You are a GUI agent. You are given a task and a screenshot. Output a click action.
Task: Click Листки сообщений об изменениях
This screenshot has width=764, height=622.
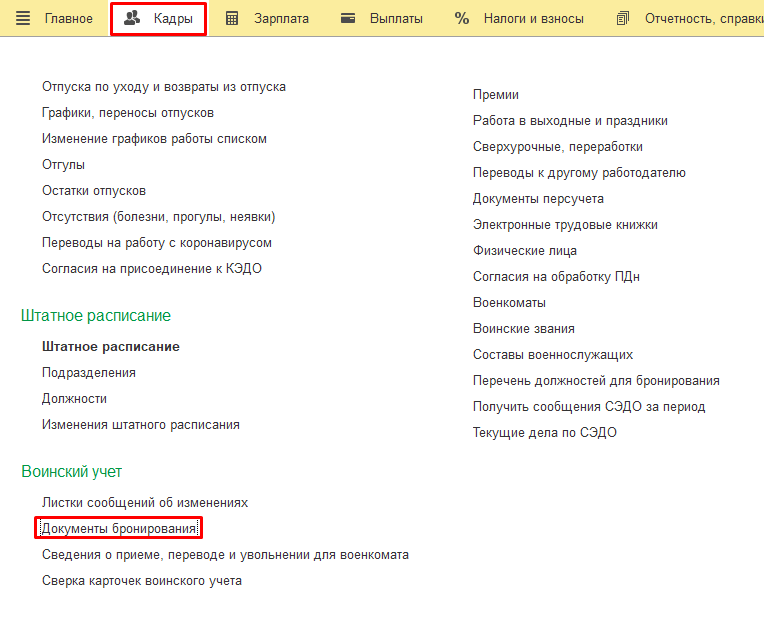tap(145, 503)
